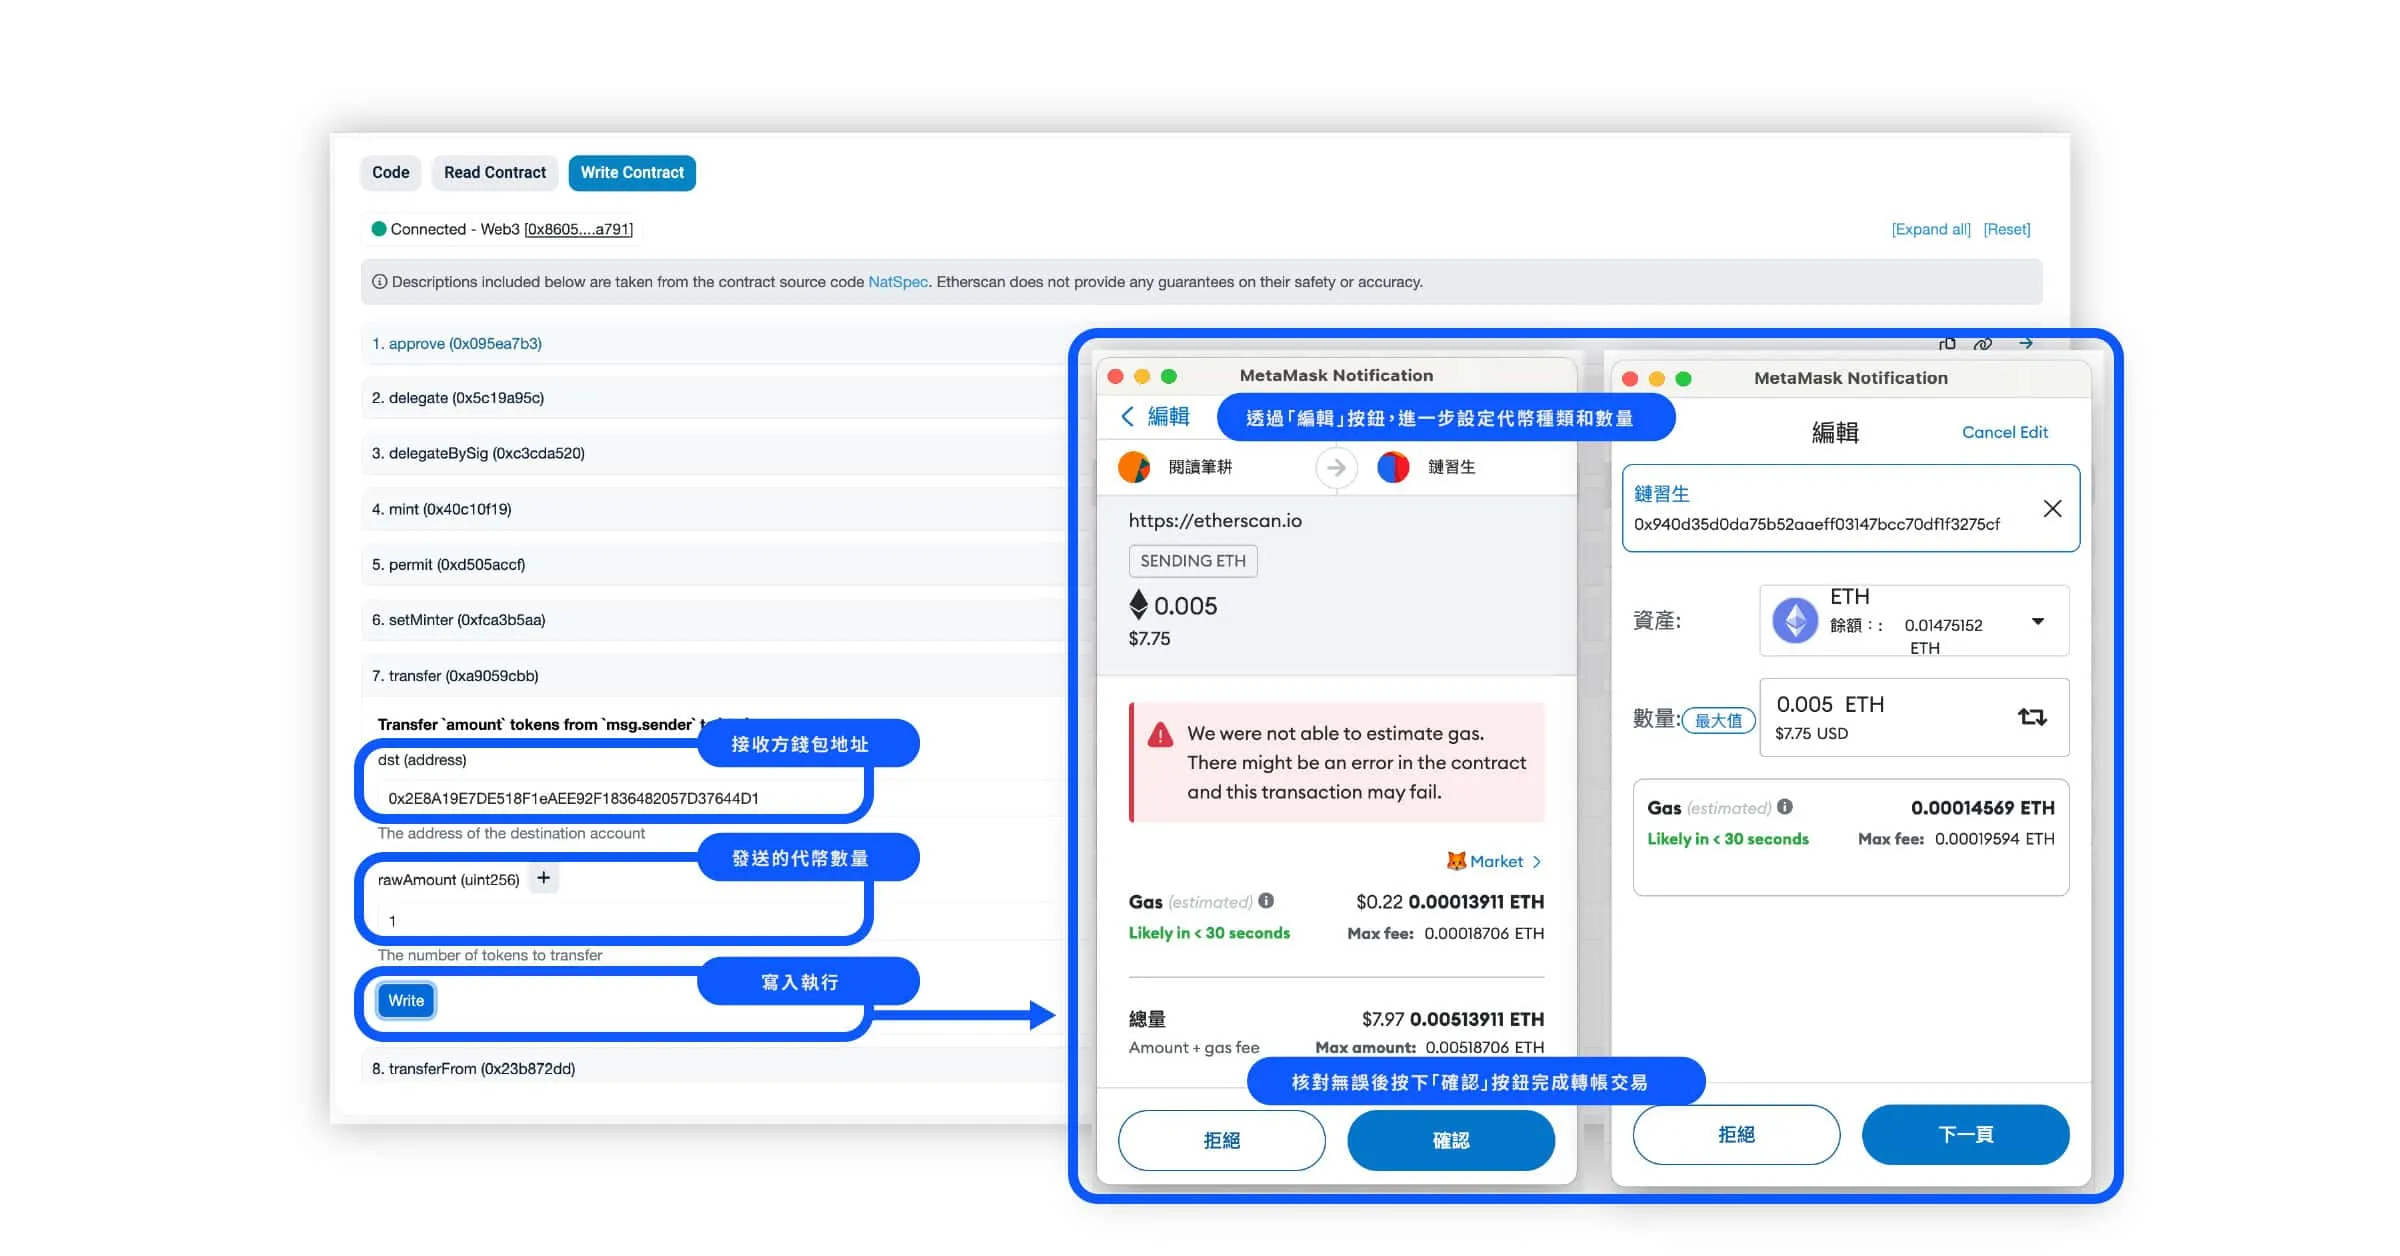The width and height of the screenshot is (2400, 1256).
Task: Clear recipient with the X icon
Action: click(x=2052, y=508)
